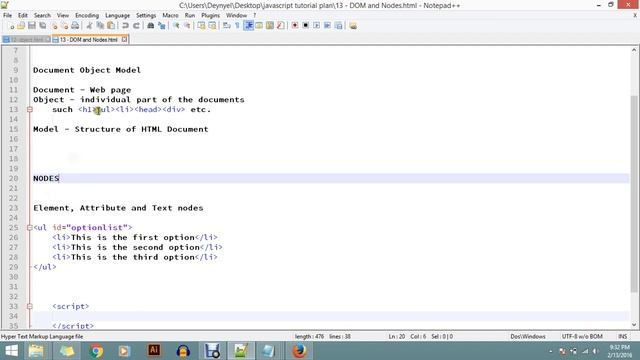Click the Close All toolbar icon
The image size is (640, 360).
(x=64, y=26)
